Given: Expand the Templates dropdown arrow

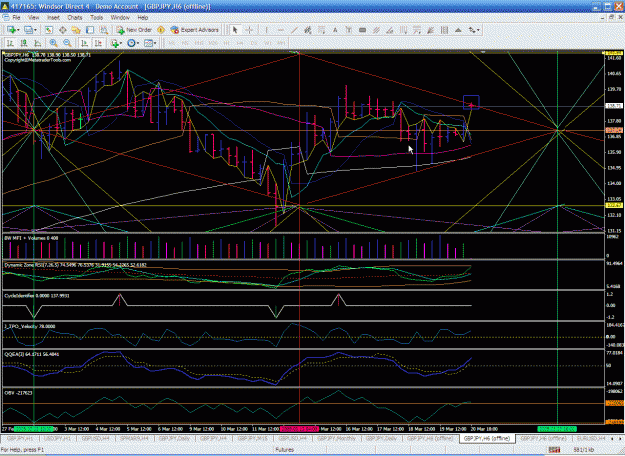Looking at the screenshot, I should click(x=155, y=43).
